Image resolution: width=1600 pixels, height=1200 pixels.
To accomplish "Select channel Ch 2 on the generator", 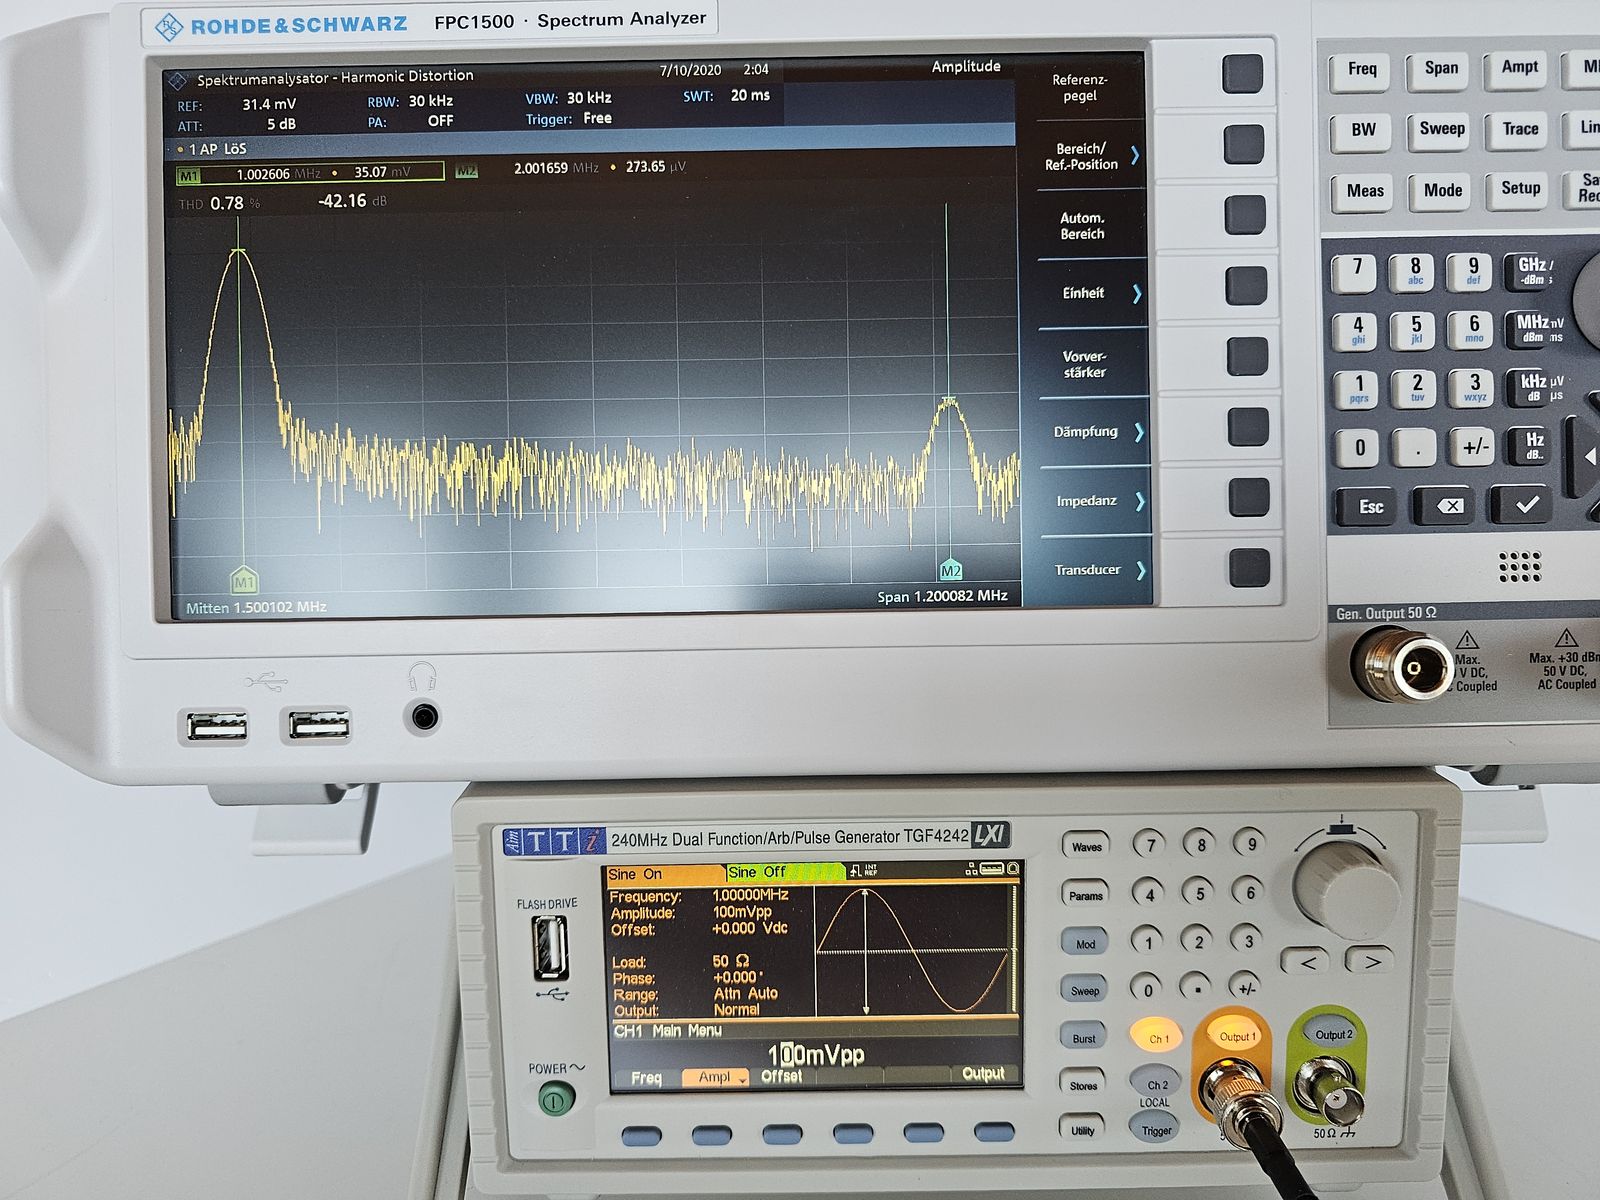I will pyautogui.click(x=1156, y=1083).
